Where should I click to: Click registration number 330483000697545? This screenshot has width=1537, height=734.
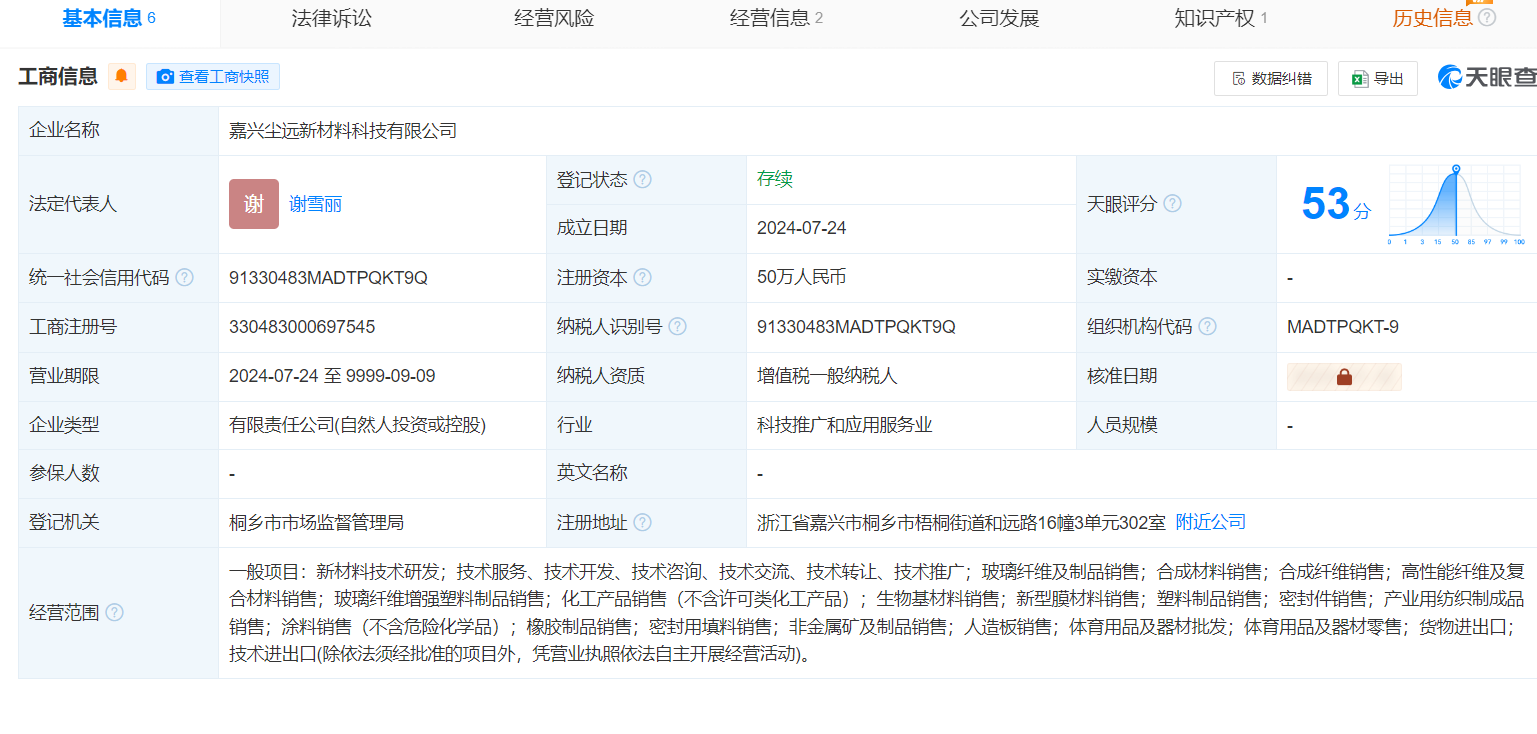click(x=302, y=327)
